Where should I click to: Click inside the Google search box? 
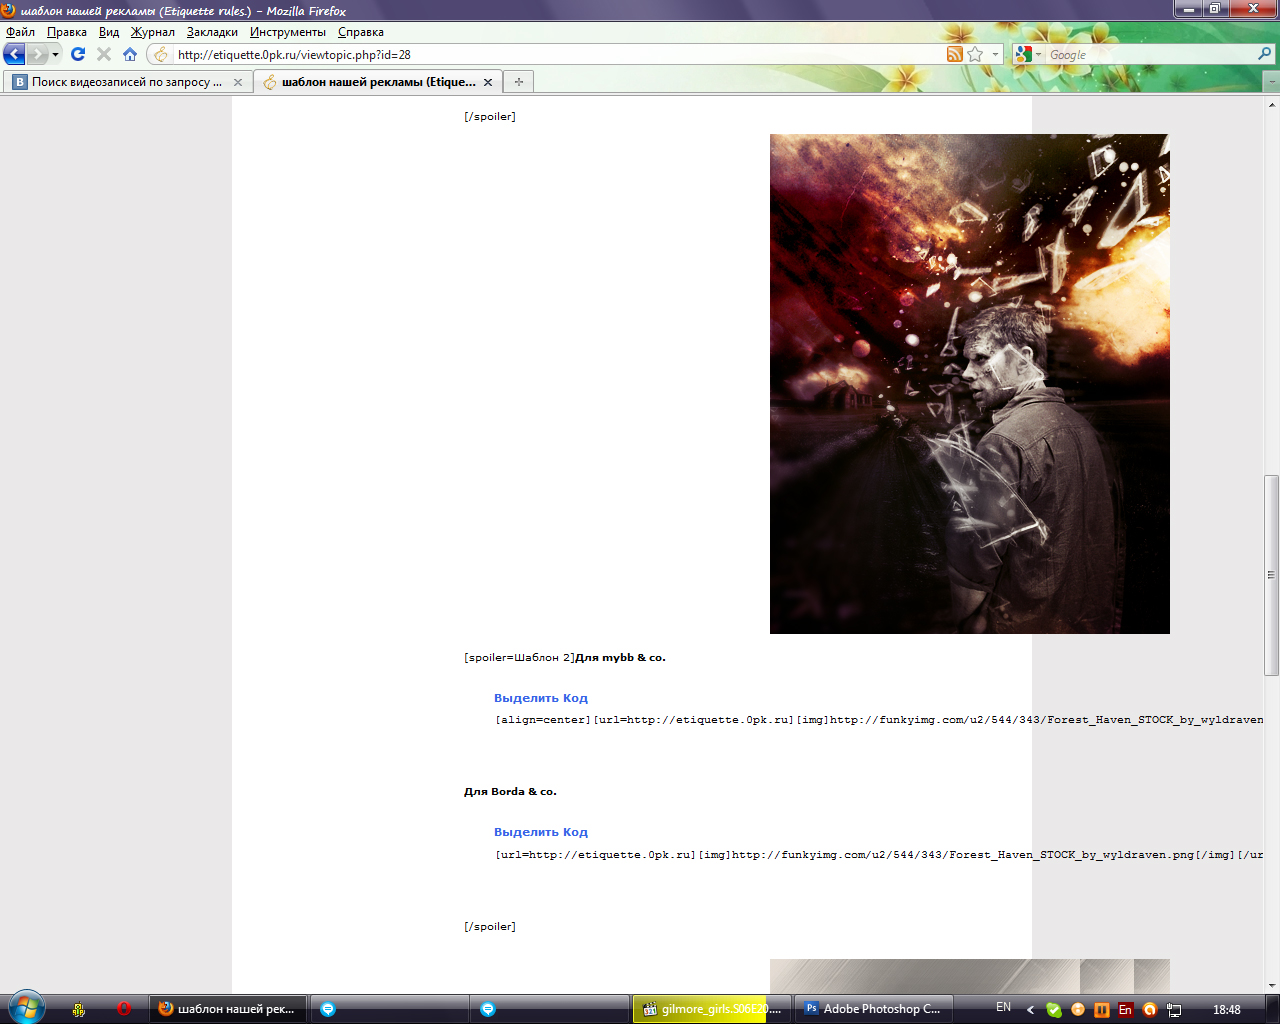click(1150, 55)
